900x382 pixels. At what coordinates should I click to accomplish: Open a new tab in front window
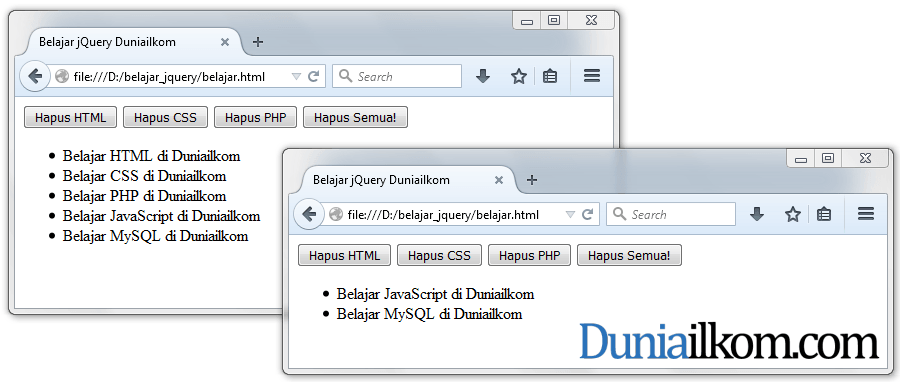tap(532, 180)
